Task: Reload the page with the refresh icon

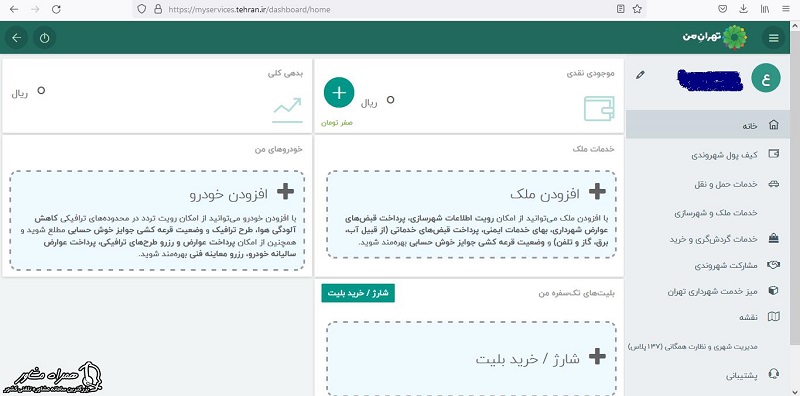Action: pos(56,9)
